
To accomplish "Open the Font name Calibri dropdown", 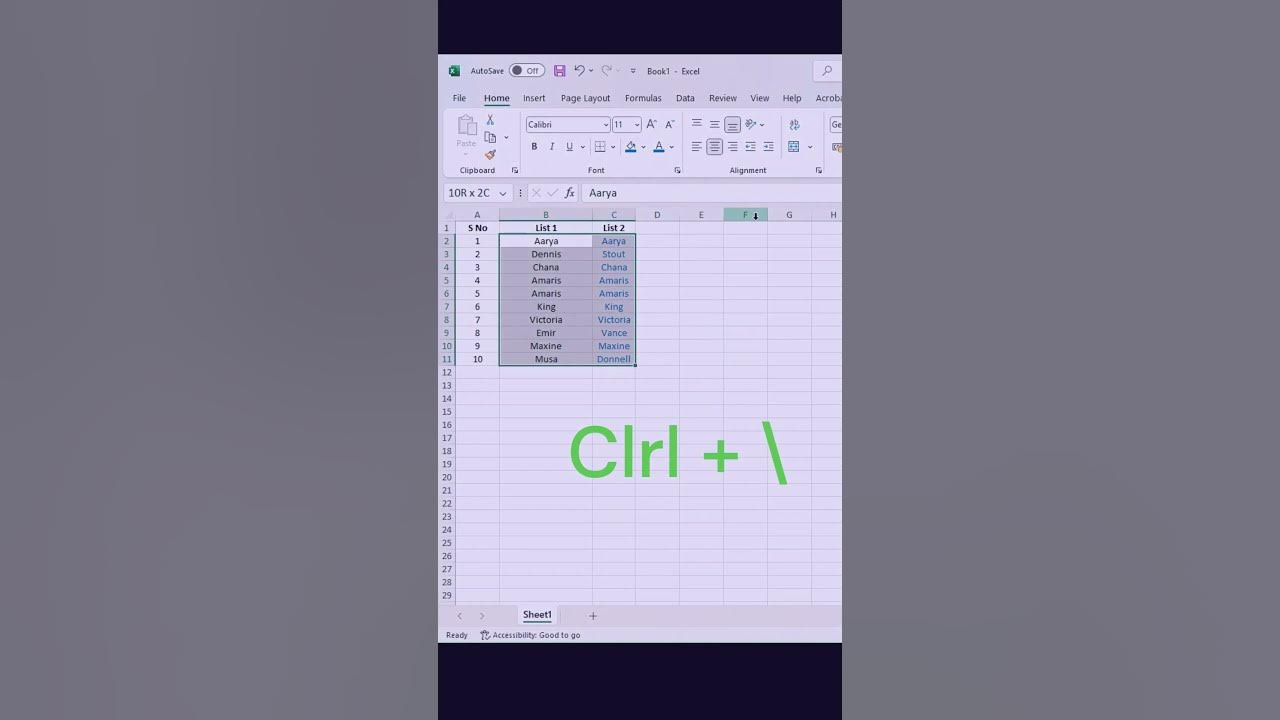I will pos(606,125).
